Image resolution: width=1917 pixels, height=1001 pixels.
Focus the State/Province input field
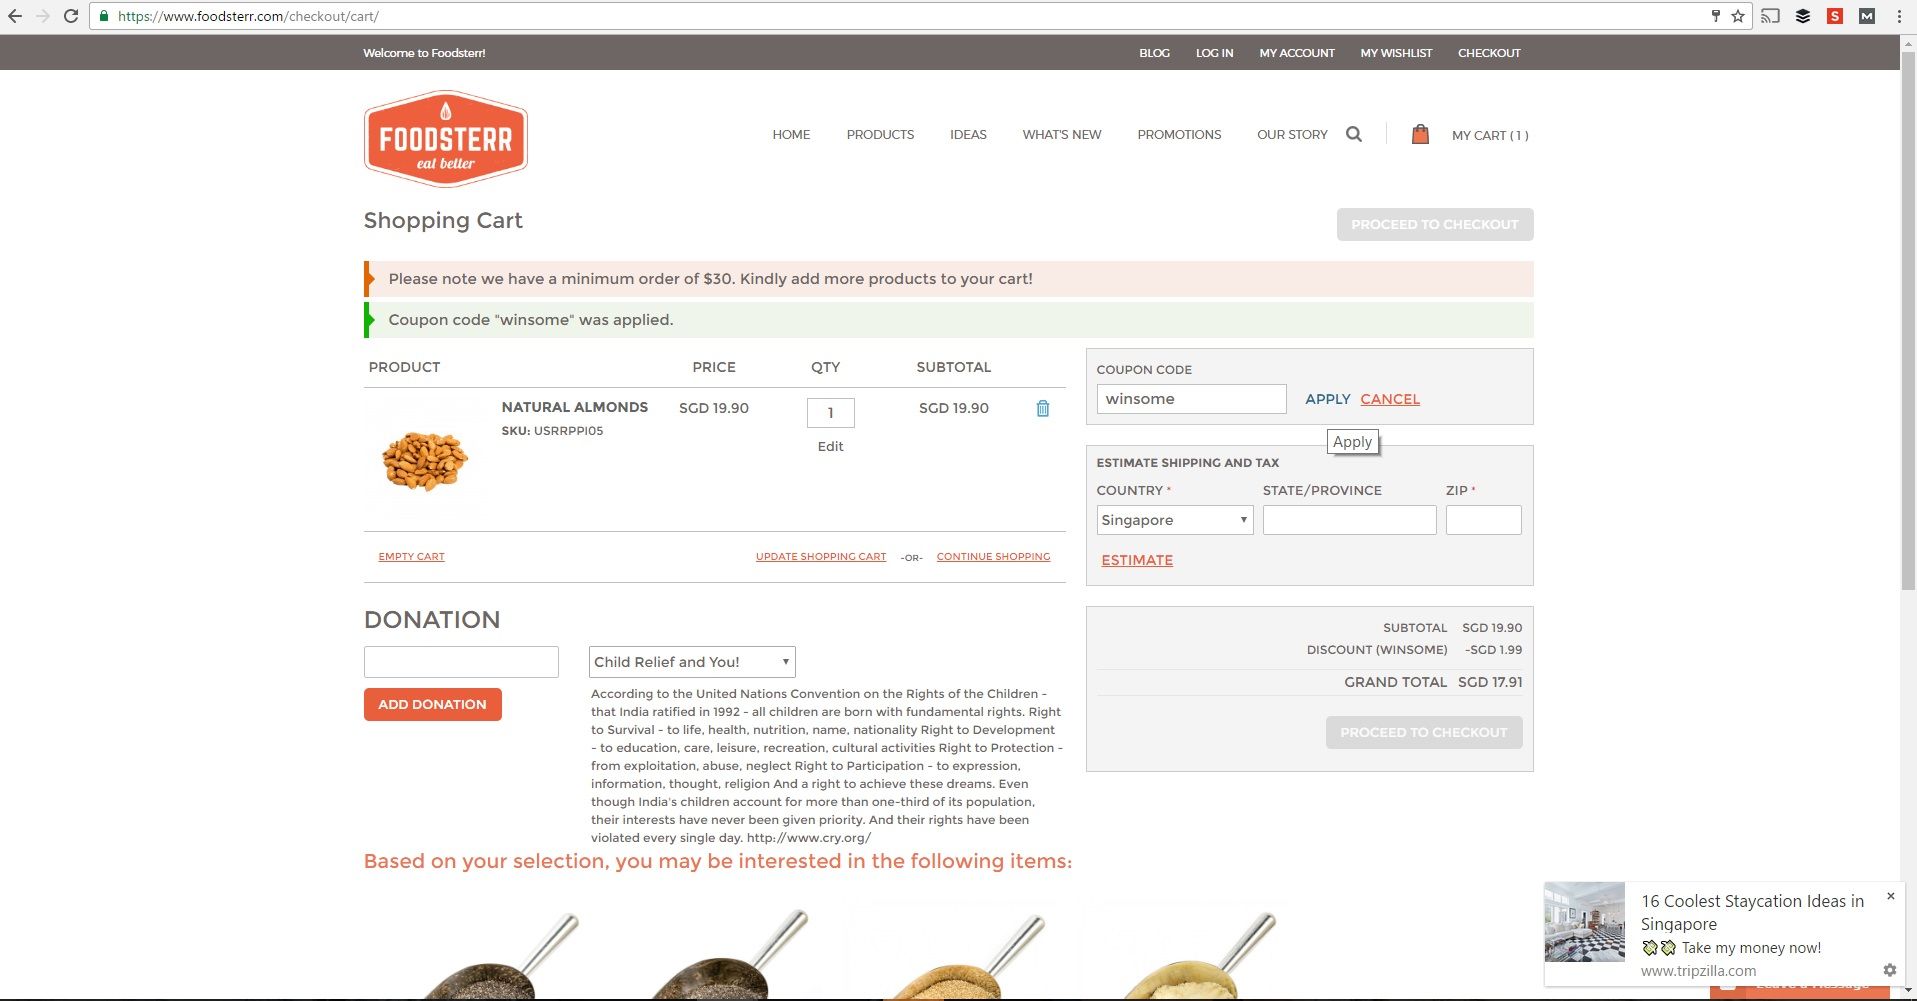(x=1349, y=520)
